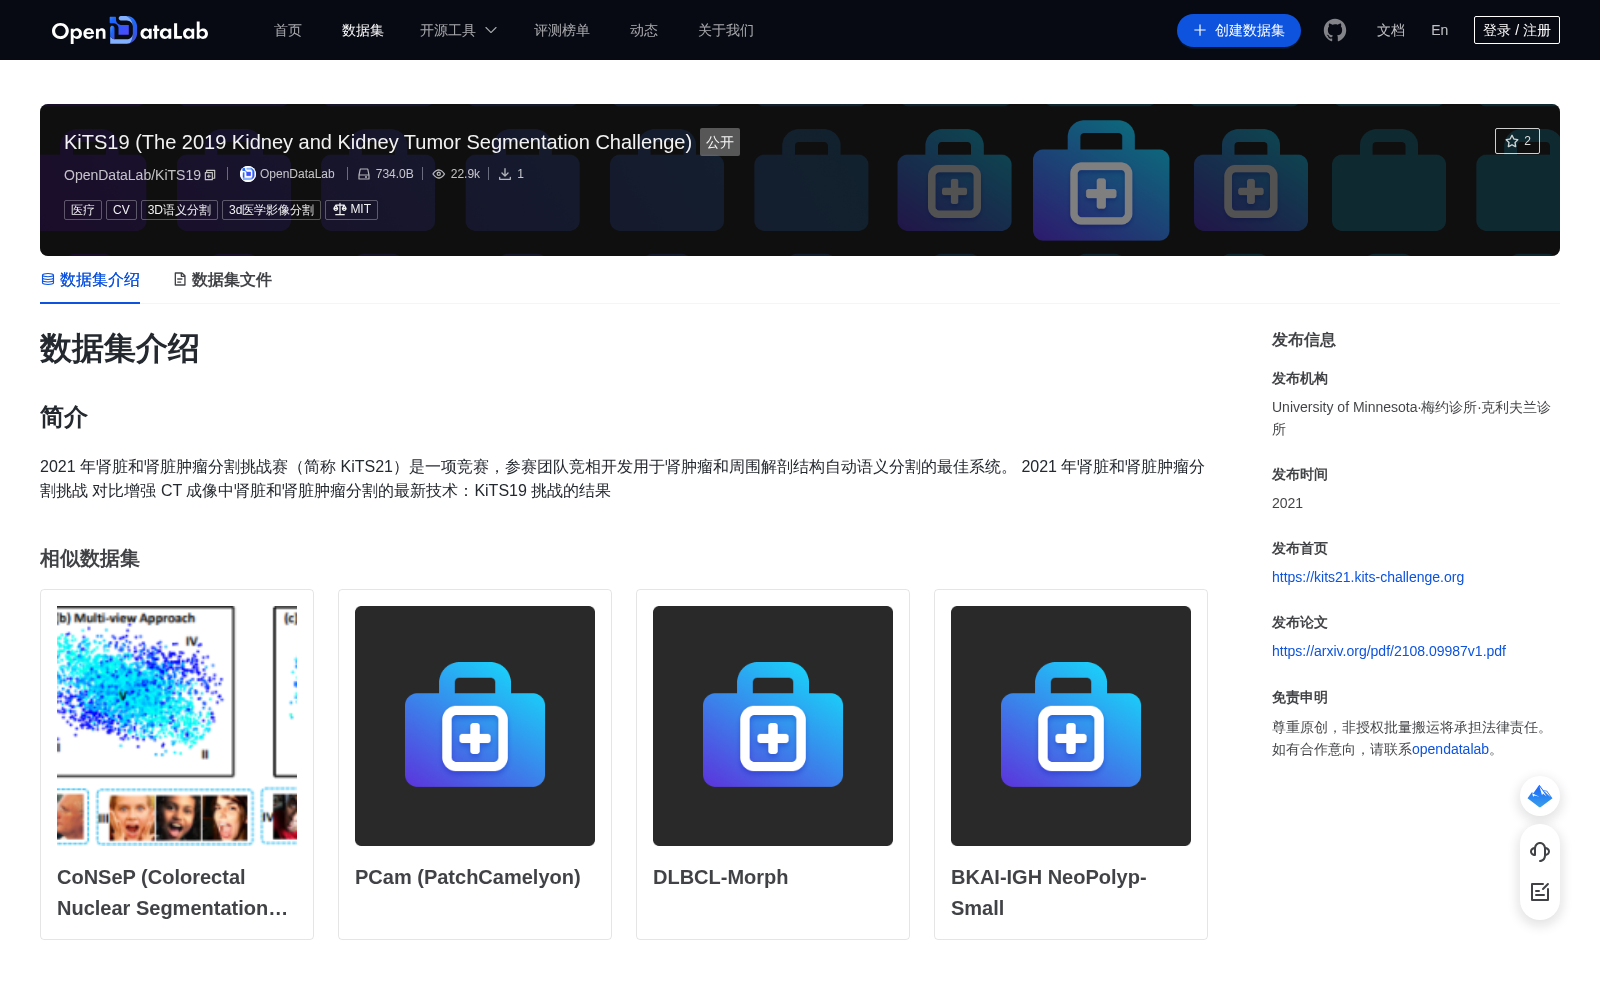Open the customer support headset icon
The width and height of the screenshot is (1600, 1000).
pos(1540,851)
